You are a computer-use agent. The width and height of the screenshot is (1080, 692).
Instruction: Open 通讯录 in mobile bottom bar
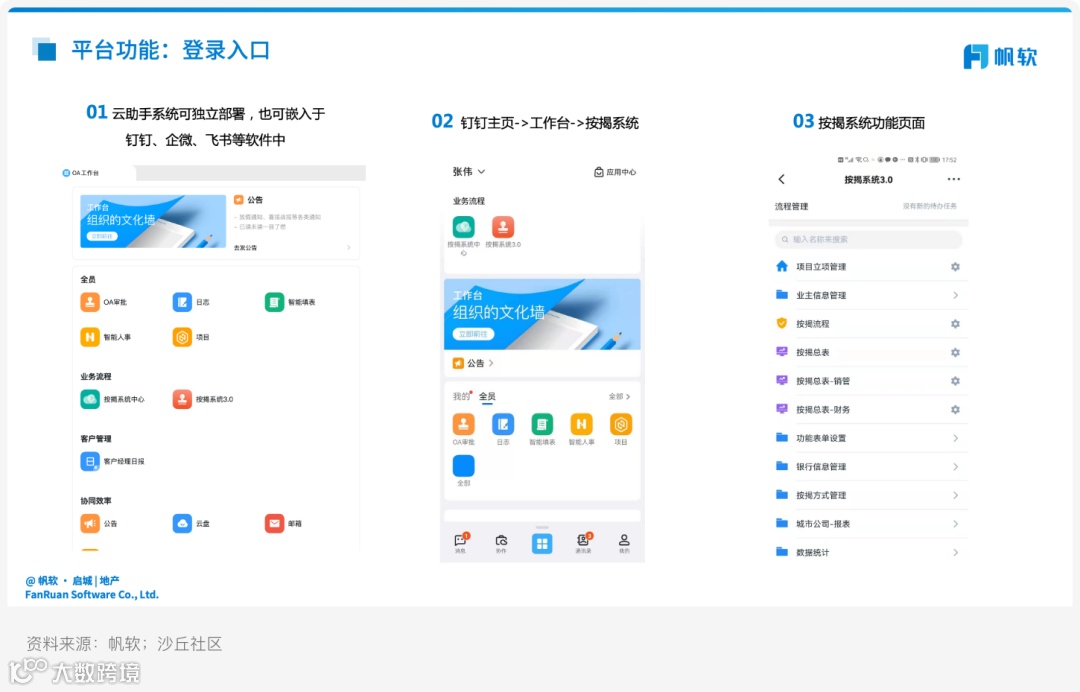coord(583,543)
